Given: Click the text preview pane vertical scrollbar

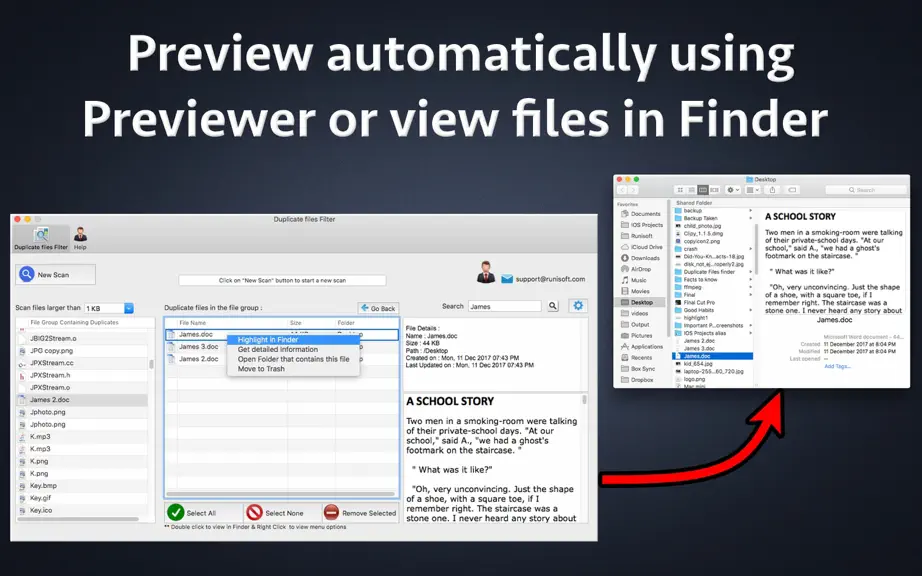Looking at the screenshot, I should 584,400.
